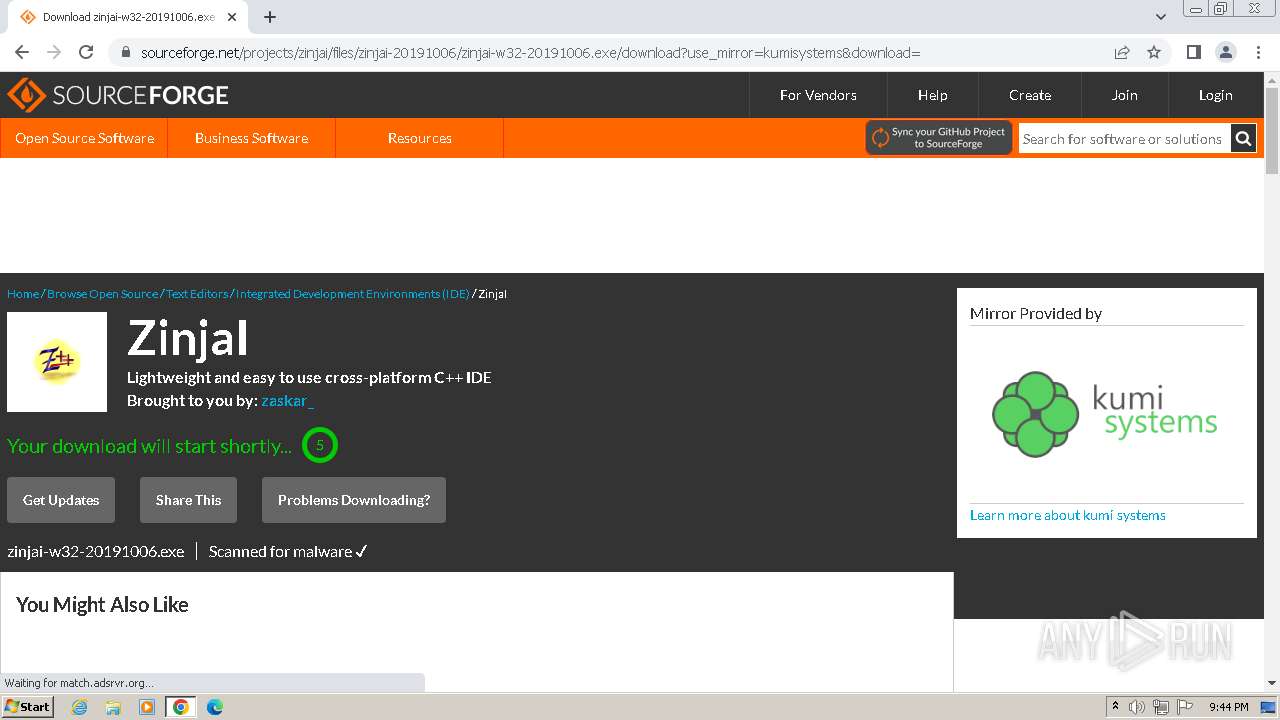This screenshot has width=1280, height=720.
Task: Click the search magnifier button
Action: [1243, 139]
